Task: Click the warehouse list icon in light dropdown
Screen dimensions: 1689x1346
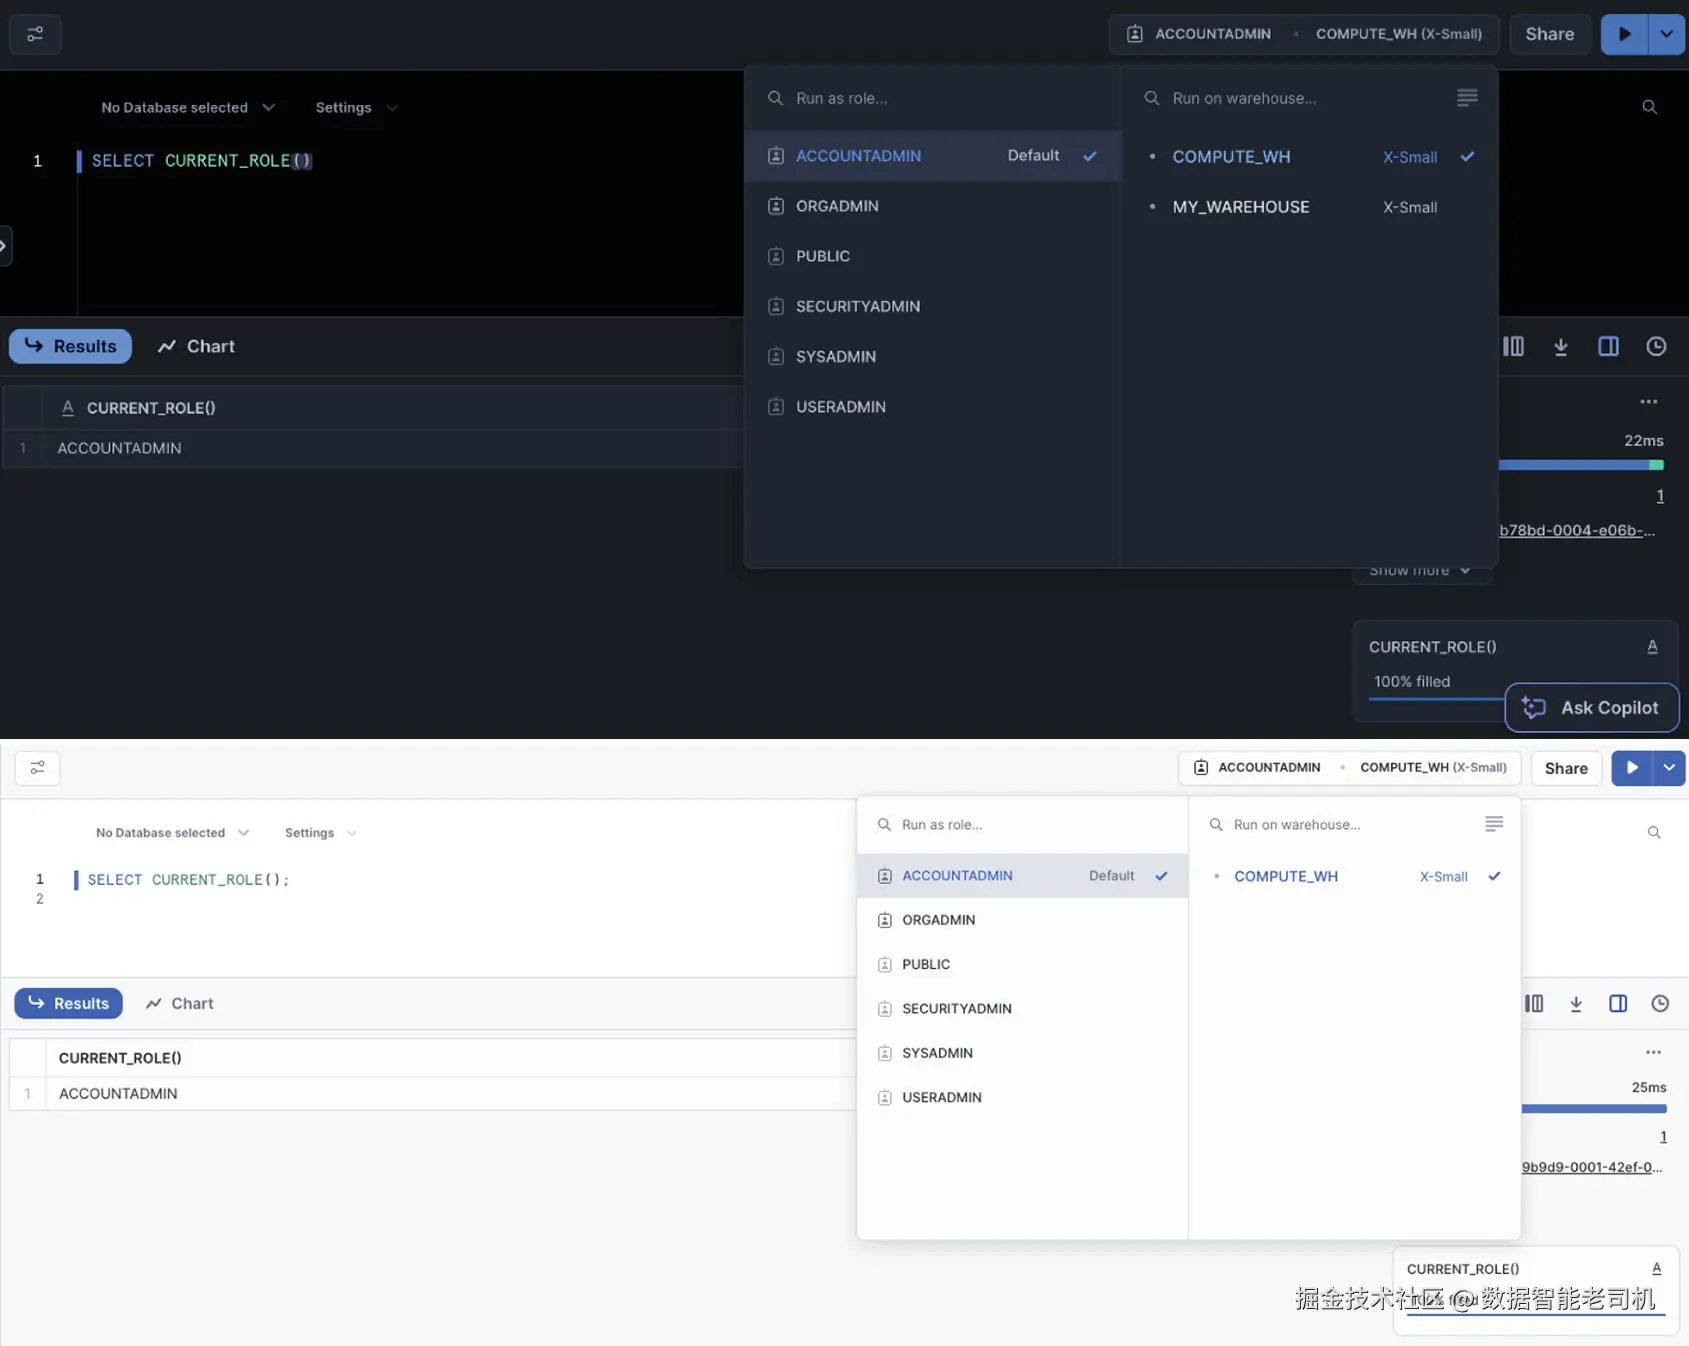Action: [x=1494, y=824]
